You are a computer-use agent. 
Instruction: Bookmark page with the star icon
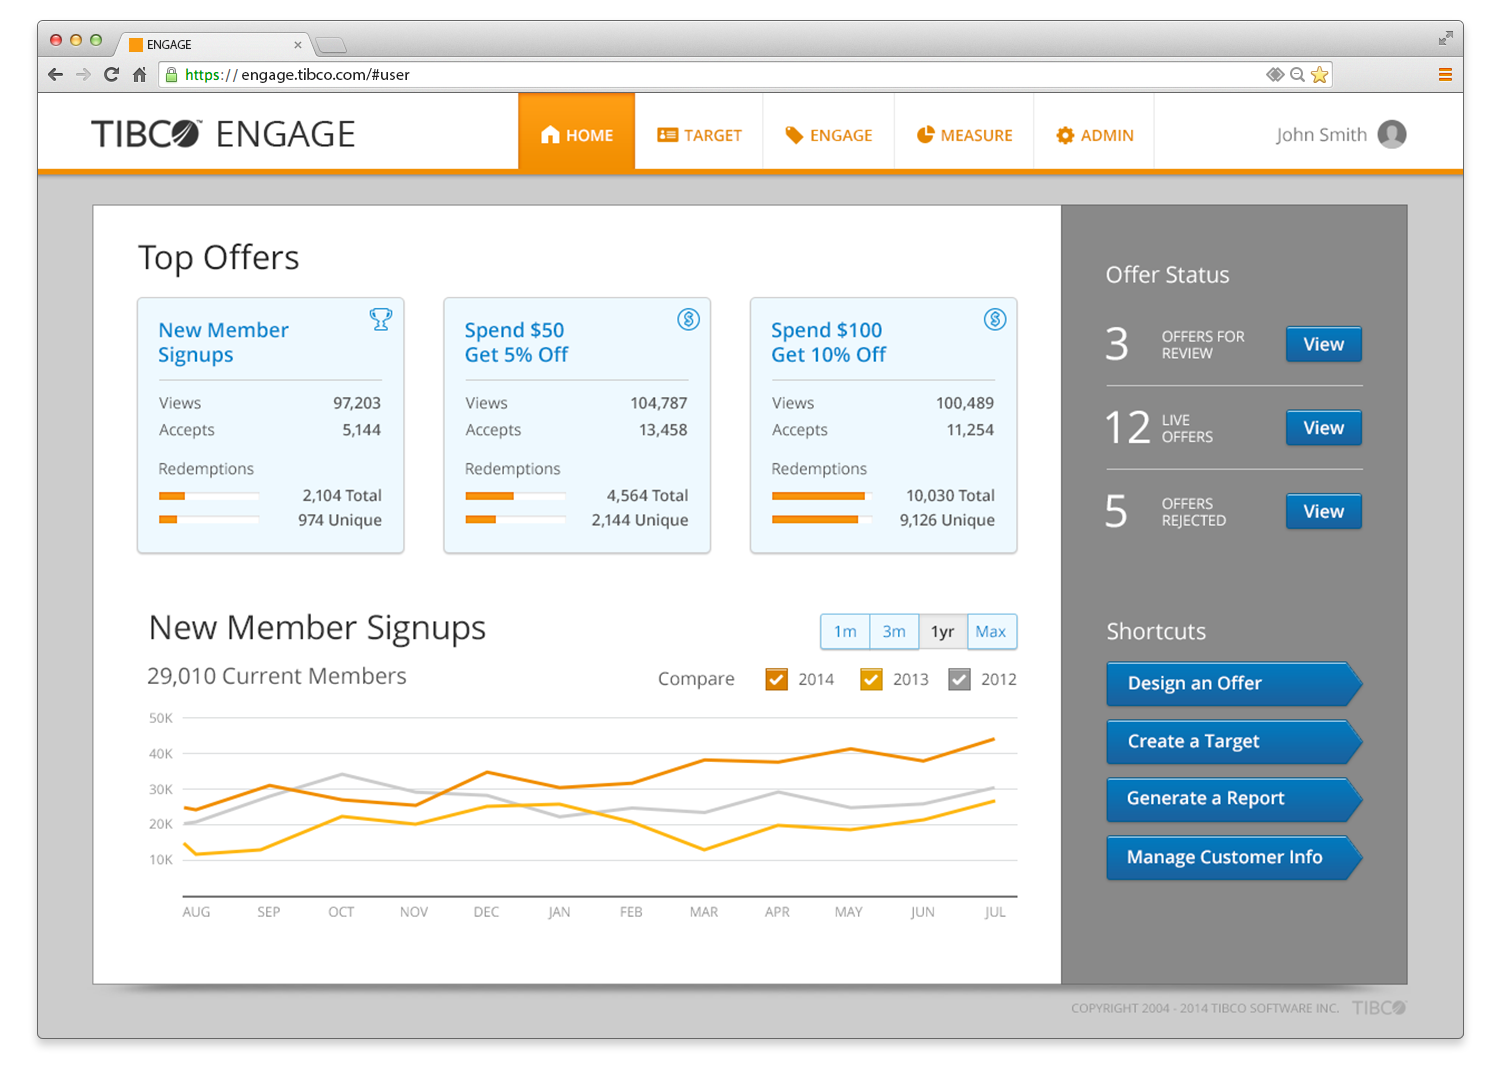tap(1320, 74)
